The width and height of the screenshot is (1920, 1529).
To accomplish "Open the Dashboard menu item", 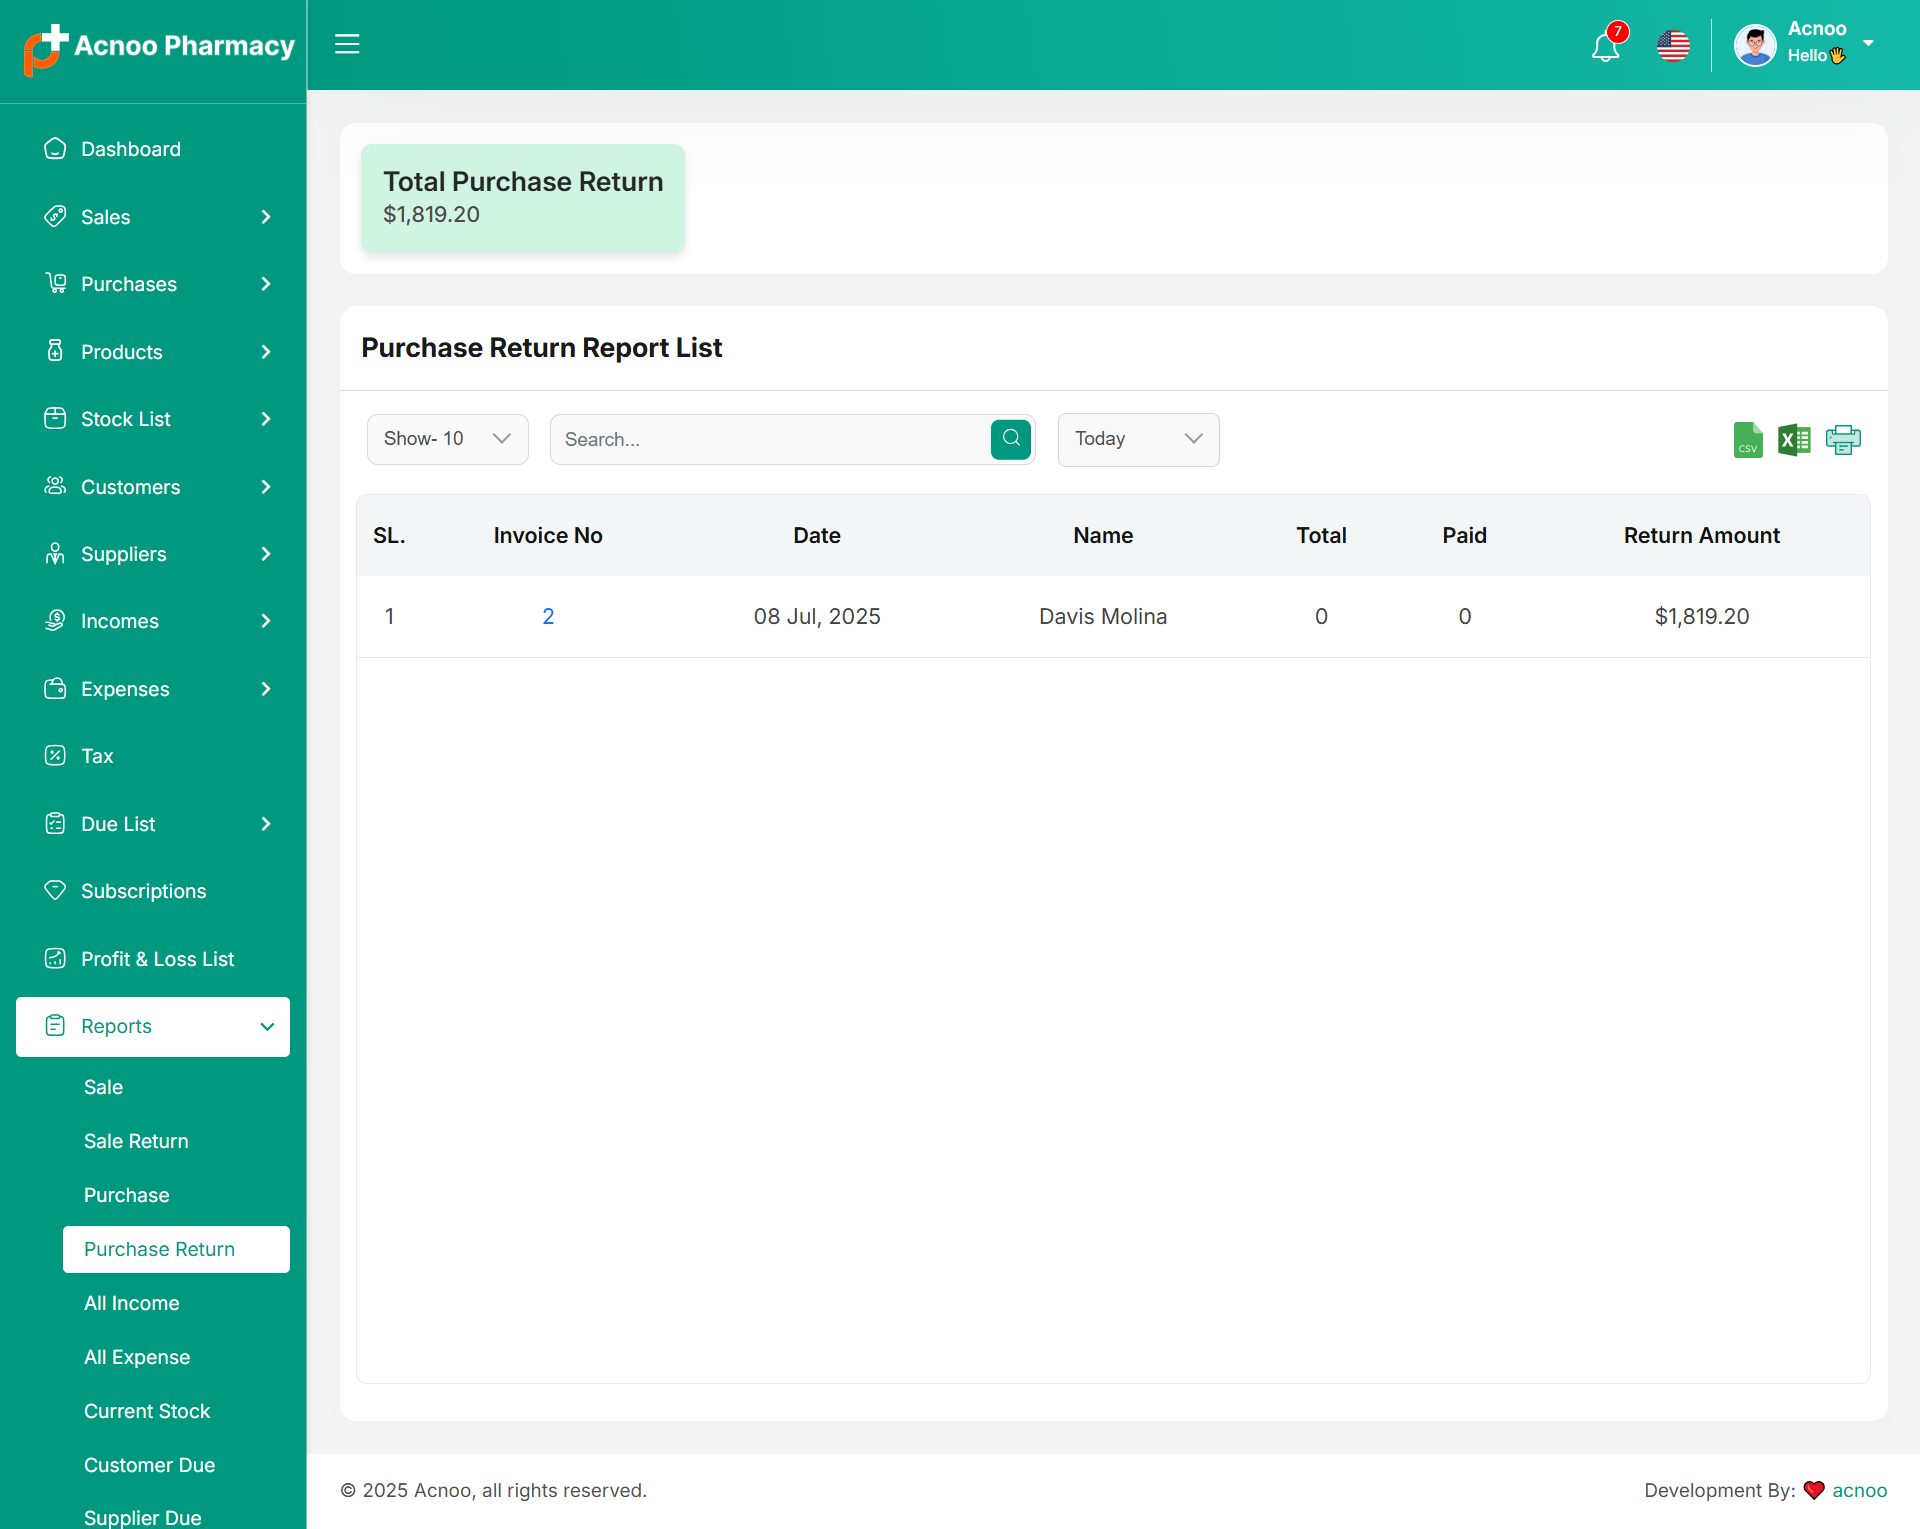I will coord(131,149).
